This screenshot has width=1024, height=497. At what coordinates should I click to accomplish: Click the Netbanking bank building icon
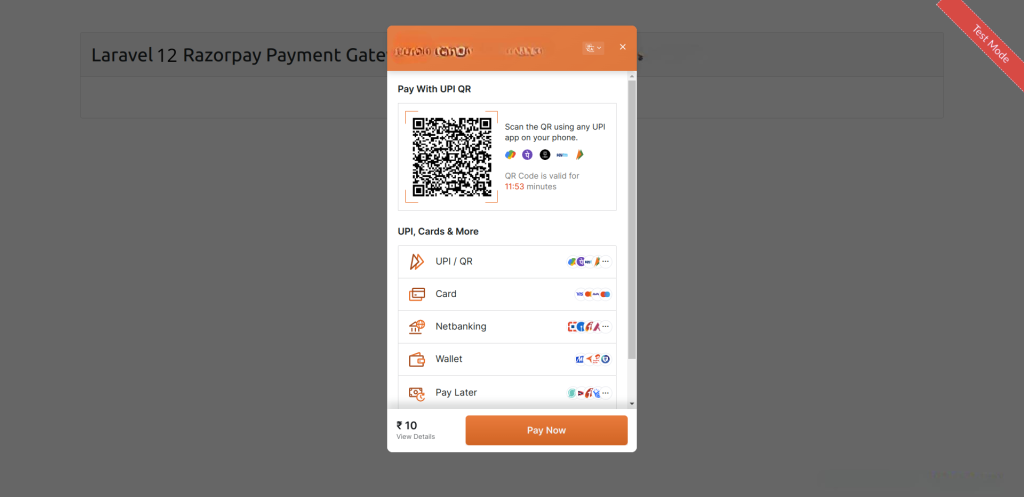[x=417, y=327]
